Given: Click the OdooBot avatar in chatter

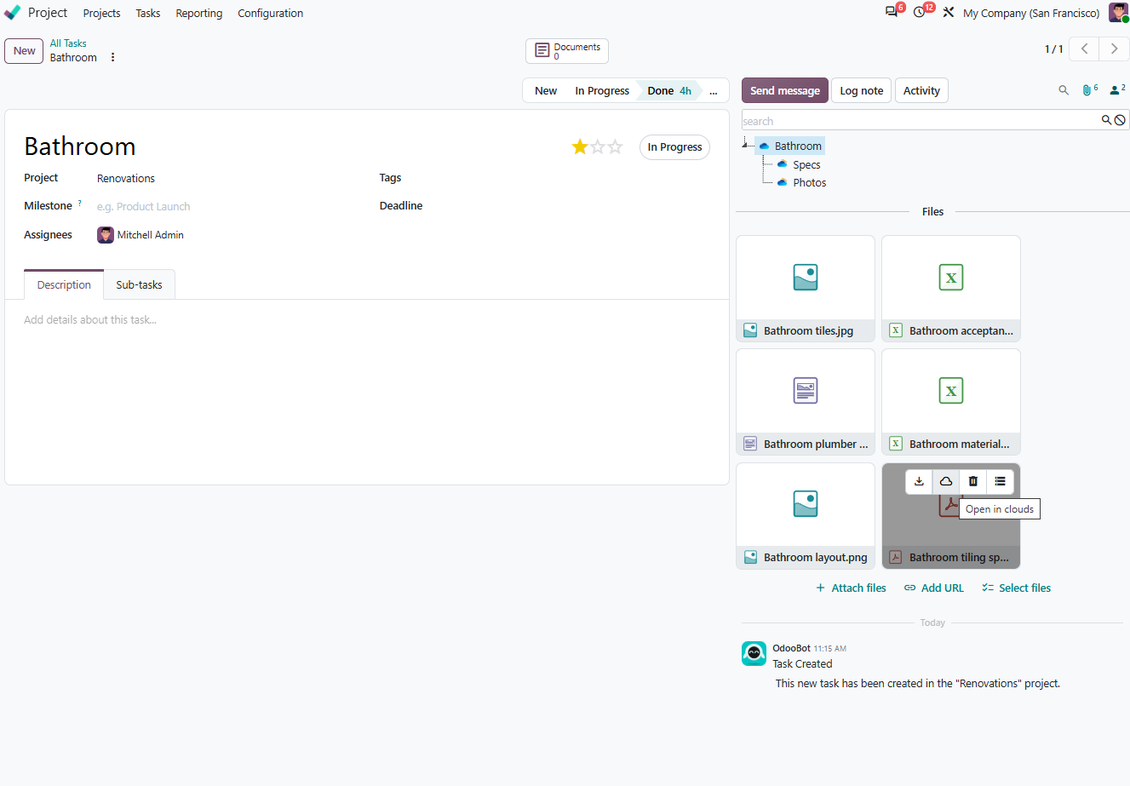Looking at the screenshot, I should [754, 653].
